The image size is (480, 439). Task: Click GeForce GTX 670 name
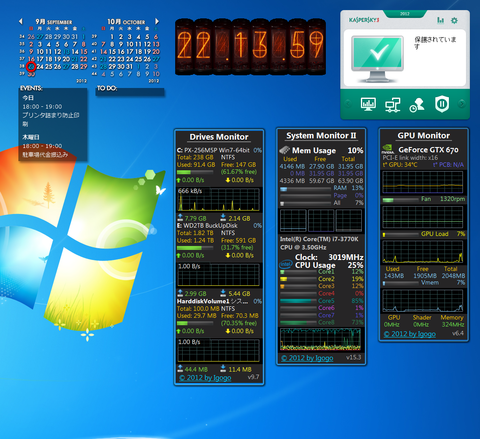[428, 150]
